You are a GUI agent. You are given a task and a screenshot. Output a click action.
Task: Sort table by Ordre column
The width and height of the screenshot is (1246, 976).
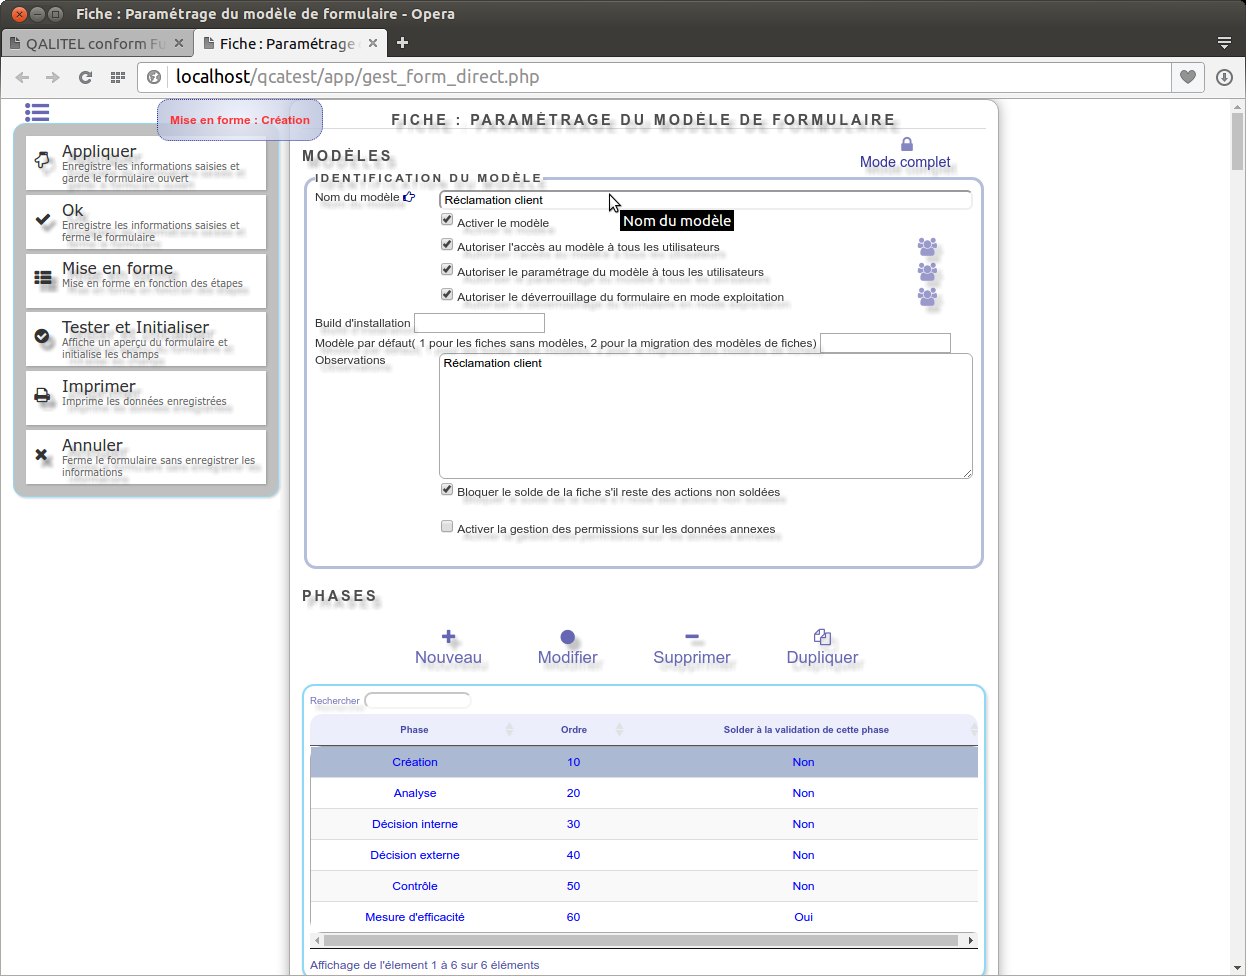point(574,729)
